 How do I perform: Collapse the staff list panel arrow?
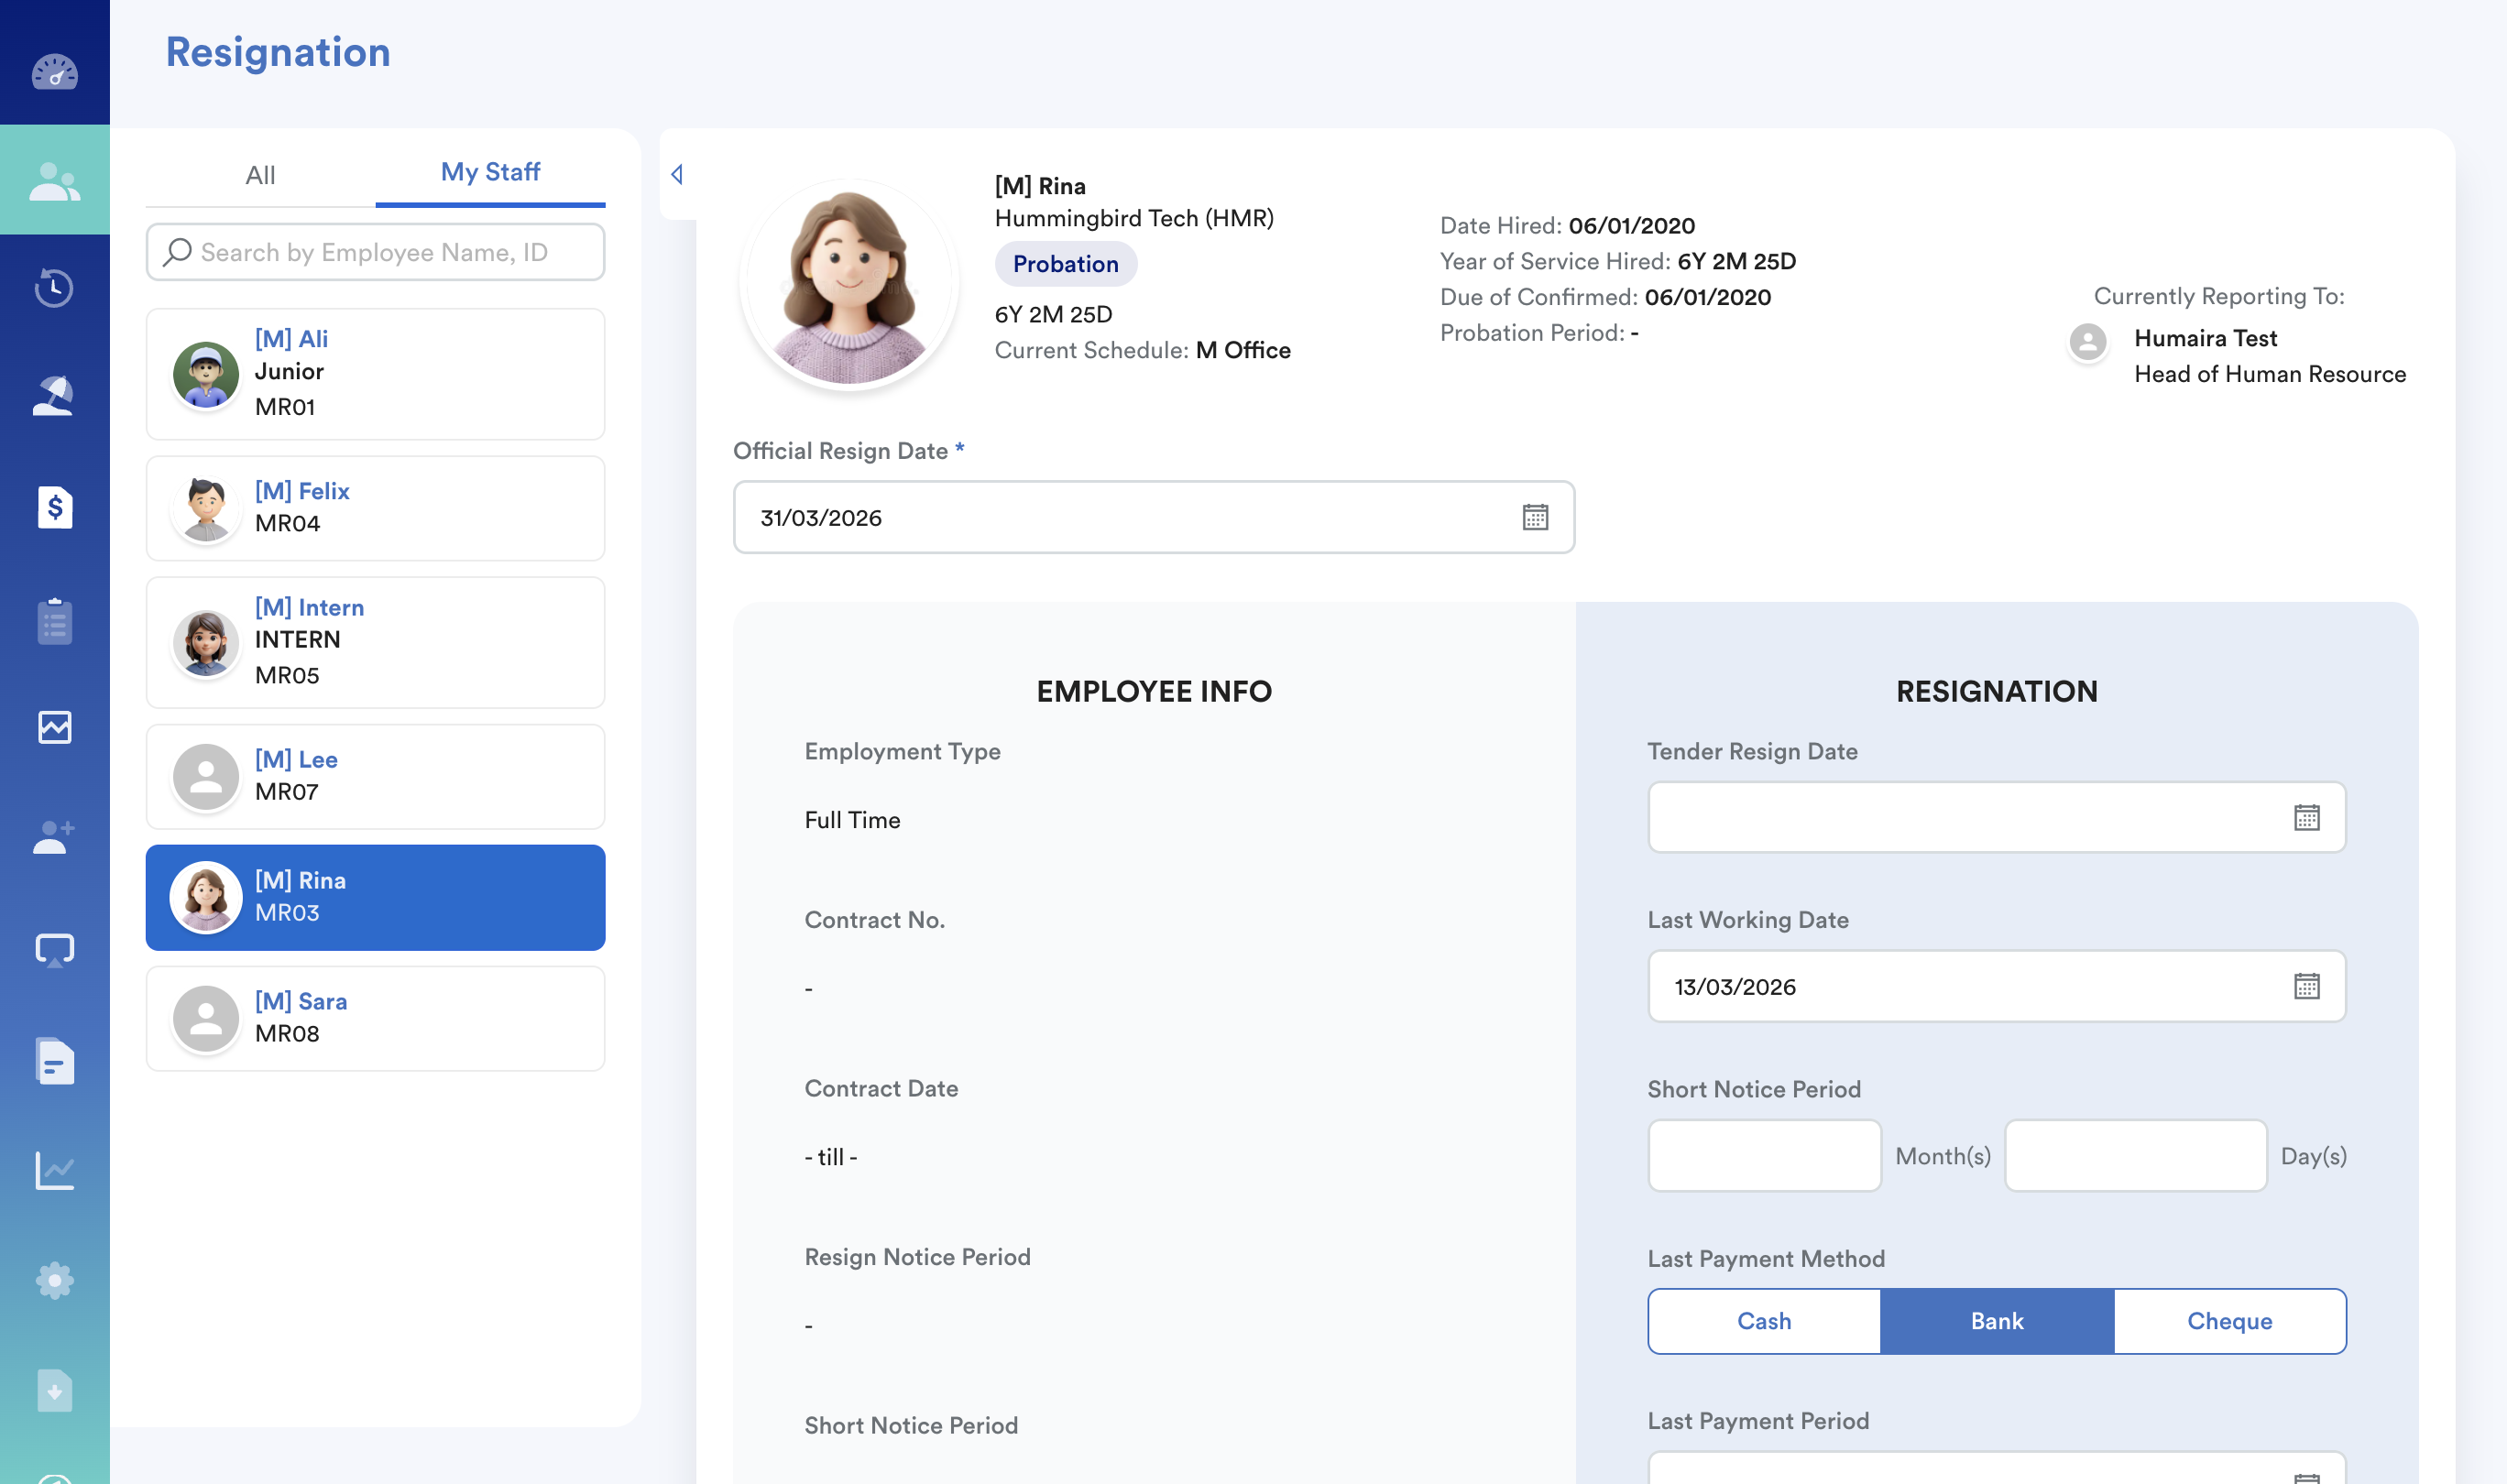tap(677, 174)
